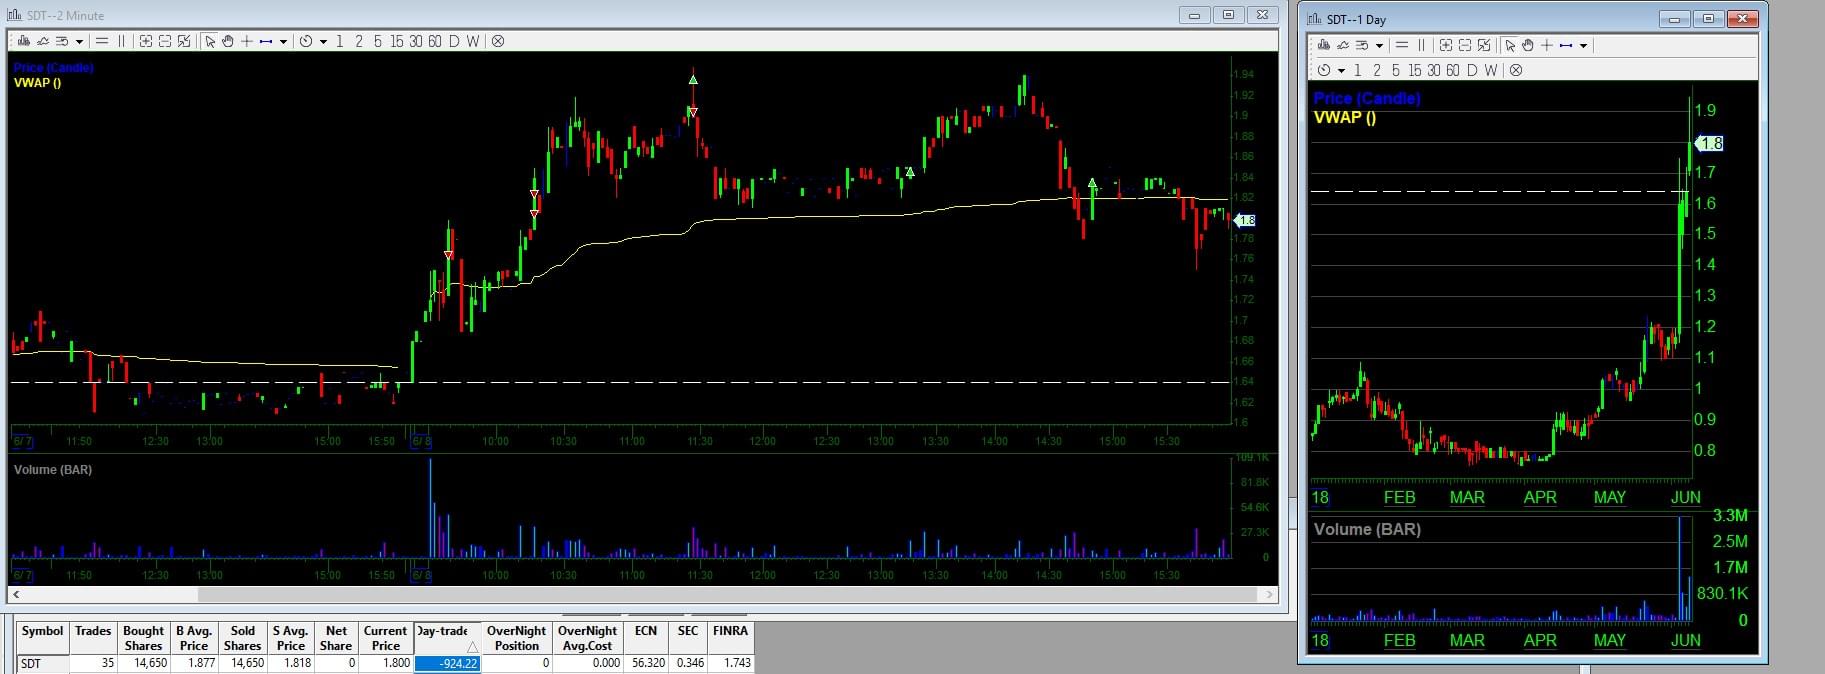Select crosshair tool in 2 Minute toolbar
1825x674 pixels.
click(247, 41)
